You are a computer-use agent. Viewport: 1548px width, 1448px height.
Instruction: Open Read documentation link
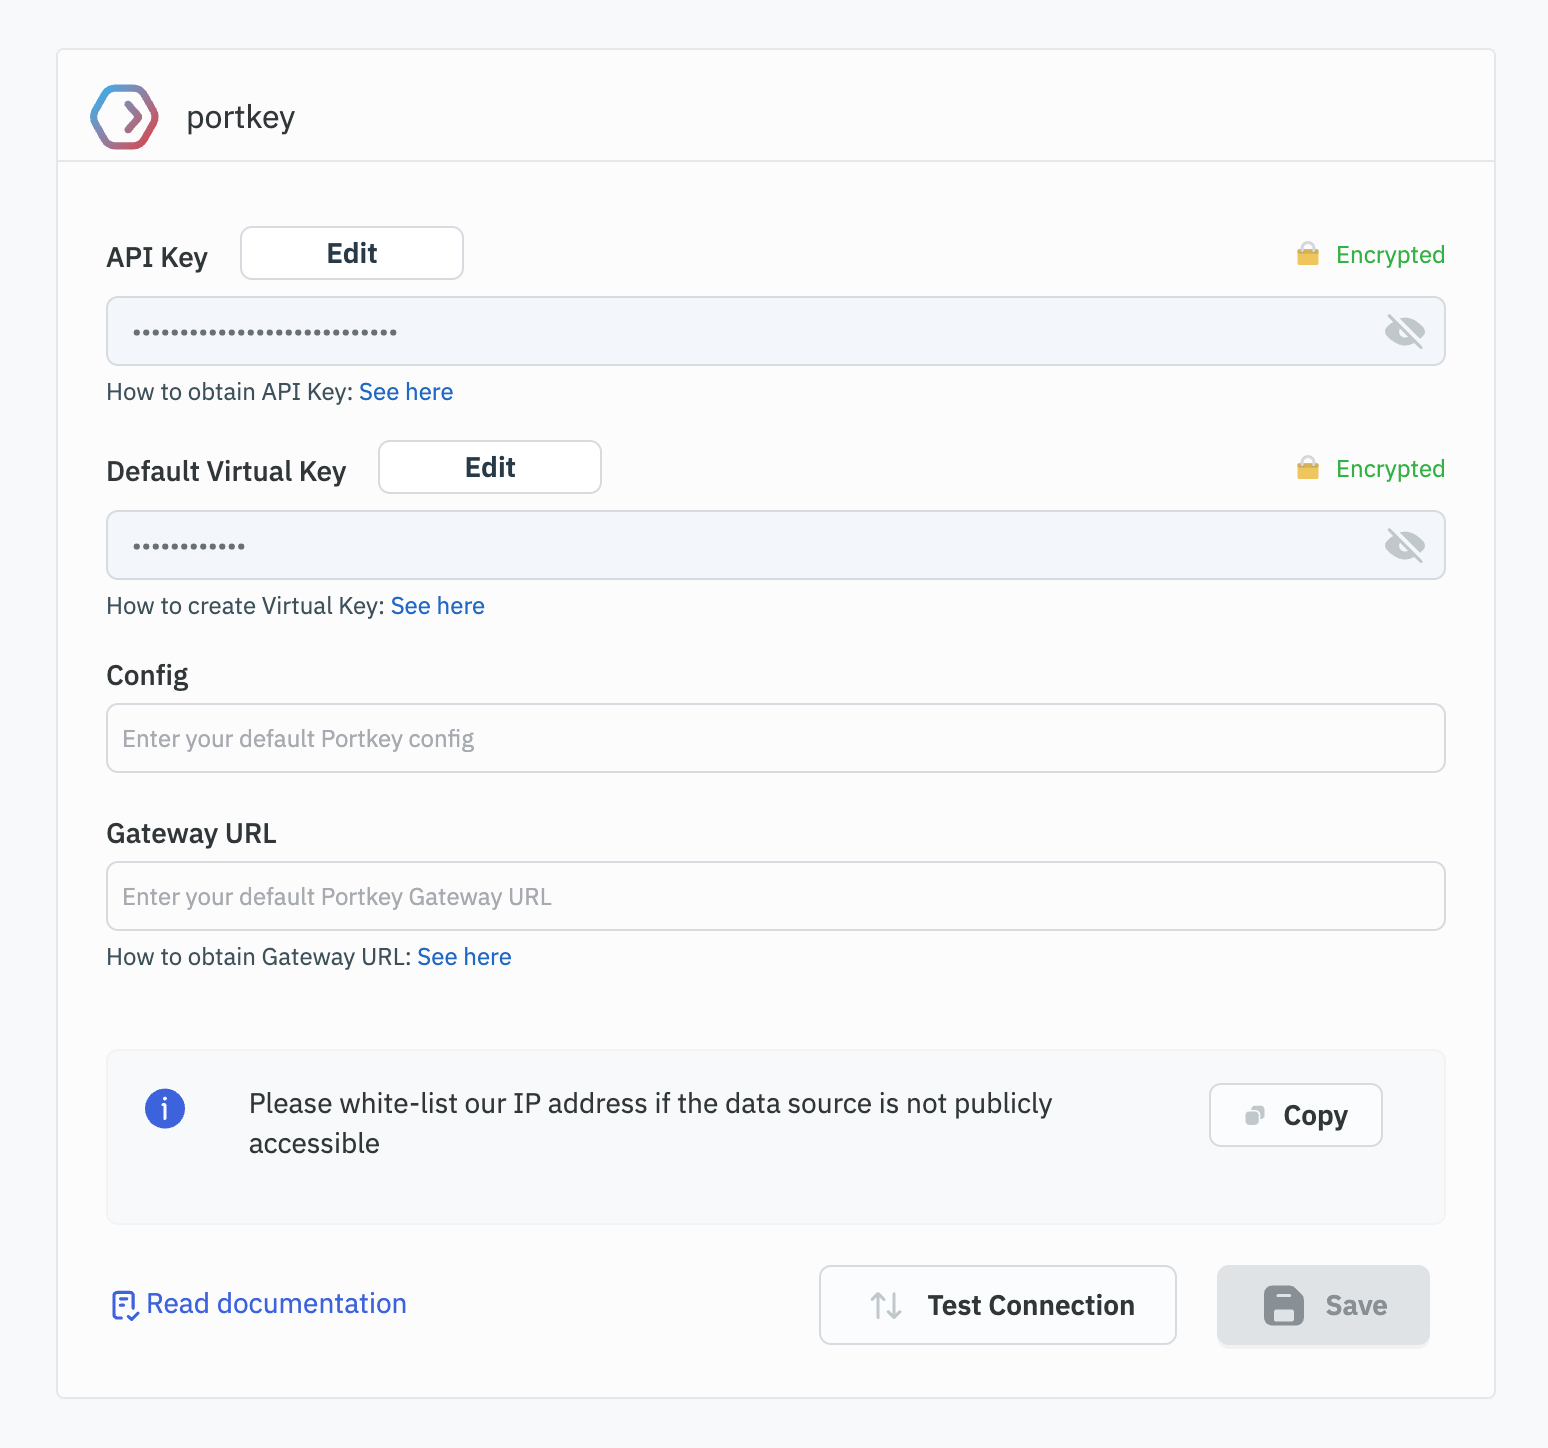[x=276, y=1304]
